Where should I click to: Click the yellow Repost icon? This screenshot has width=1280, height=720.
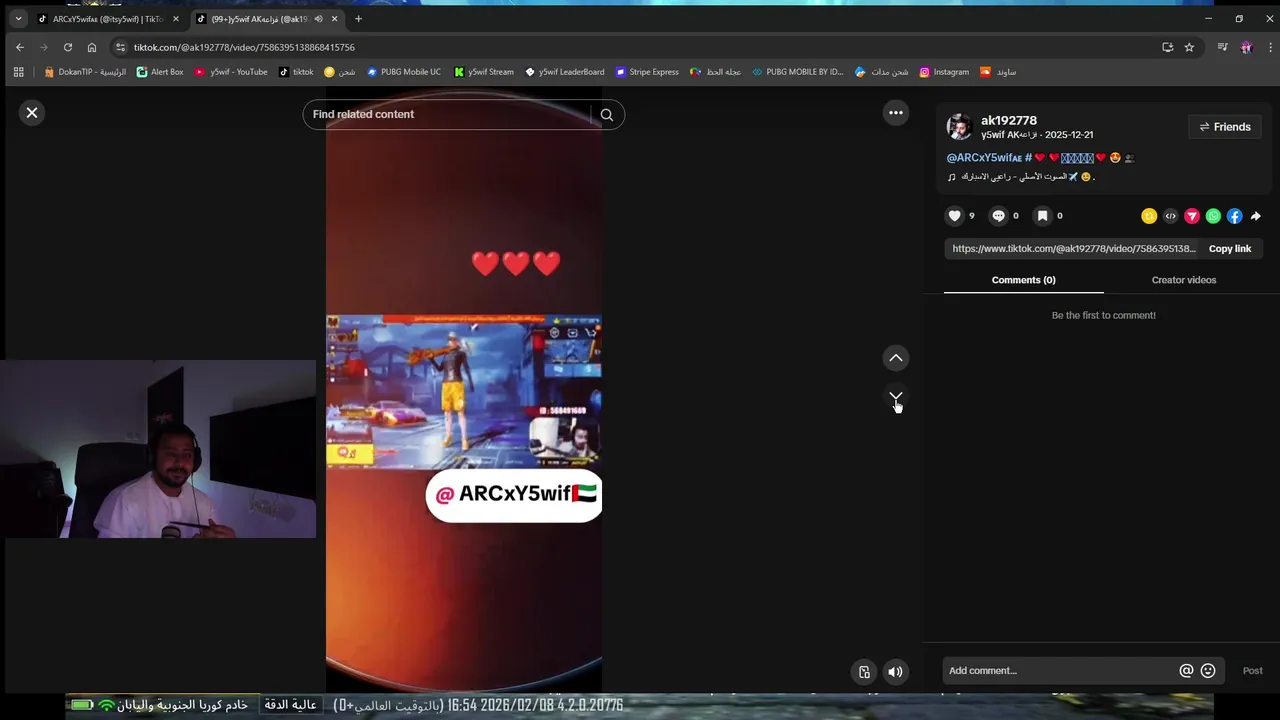tap(1149, 216)
